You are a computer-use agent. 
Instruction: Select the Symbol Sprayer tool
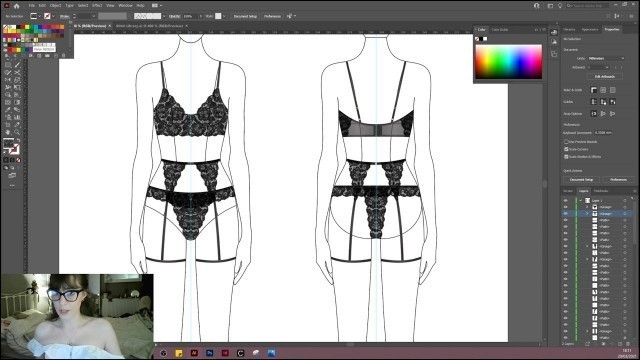coord(8,118)
